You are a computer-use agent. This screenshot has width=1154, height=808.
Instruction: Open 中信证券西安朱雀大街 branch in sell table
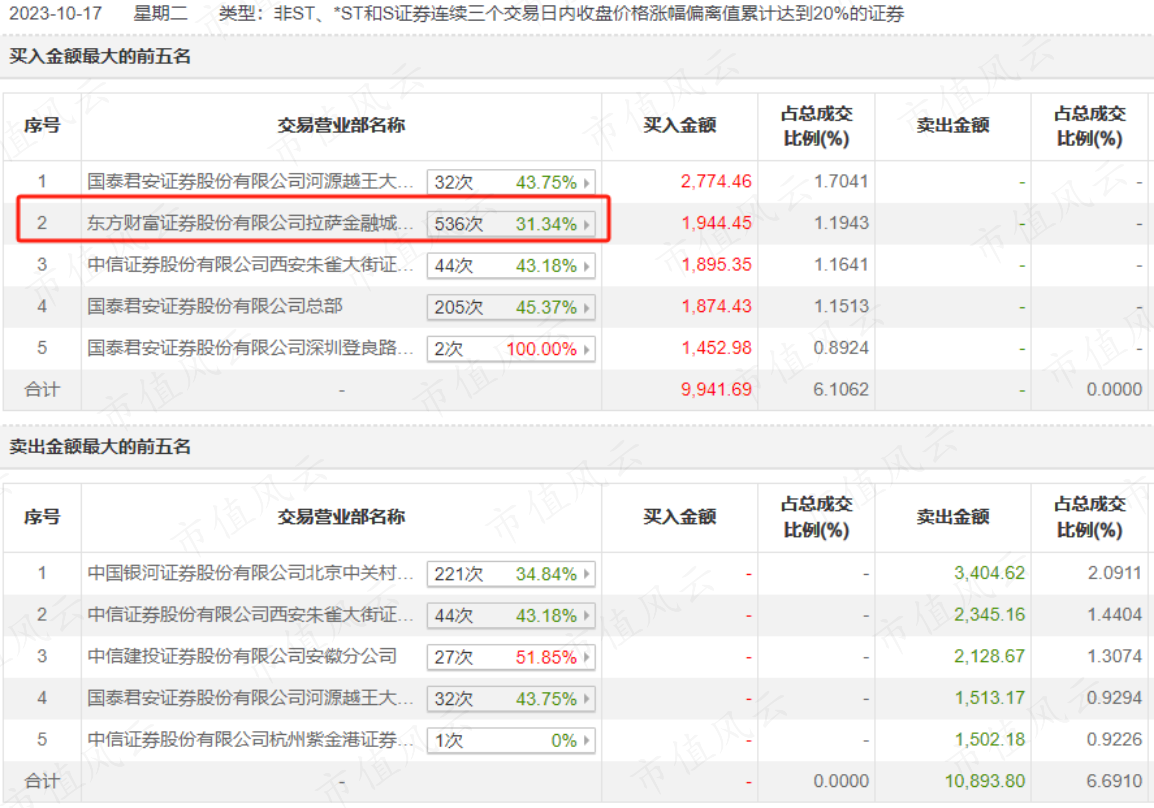(250, 614)
